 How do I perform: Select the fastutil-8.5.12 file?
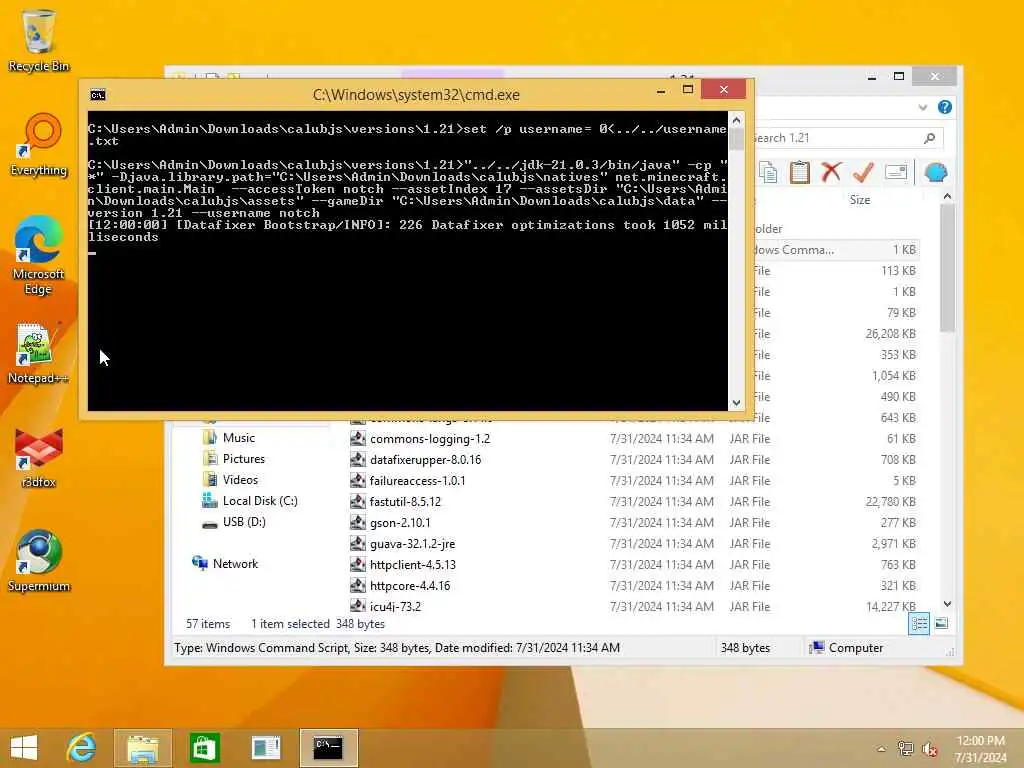coord(405,502)
